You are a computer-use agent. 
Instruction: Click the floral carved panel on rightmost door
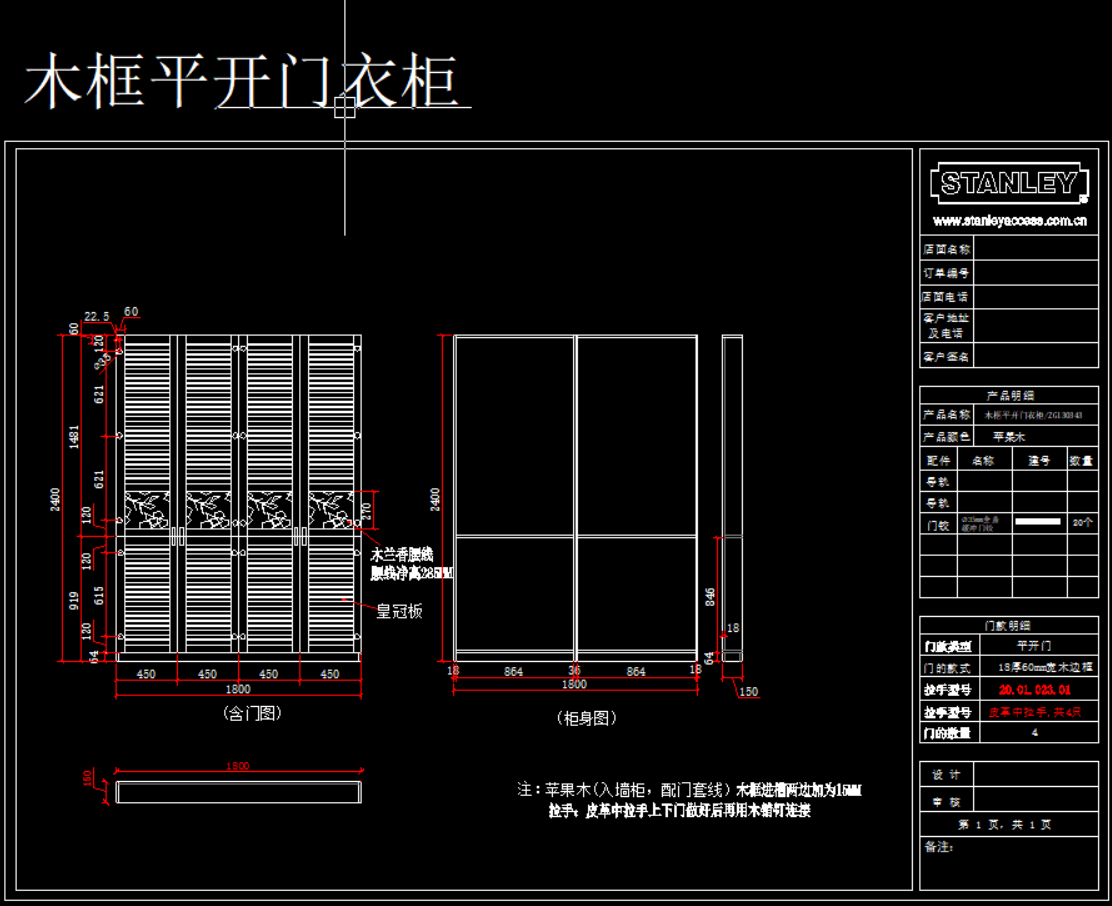coord(331,510)
